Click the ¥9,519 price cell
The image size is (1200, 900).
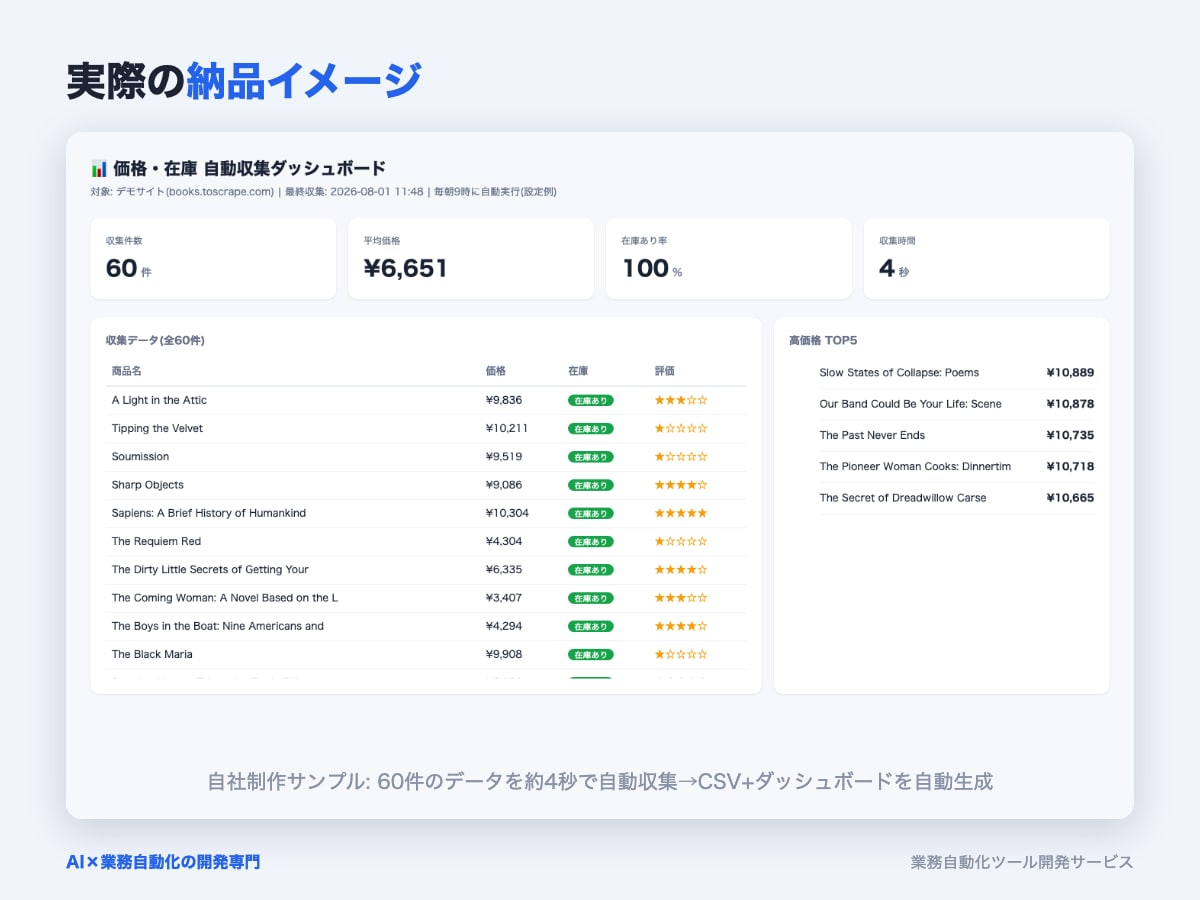504,456
